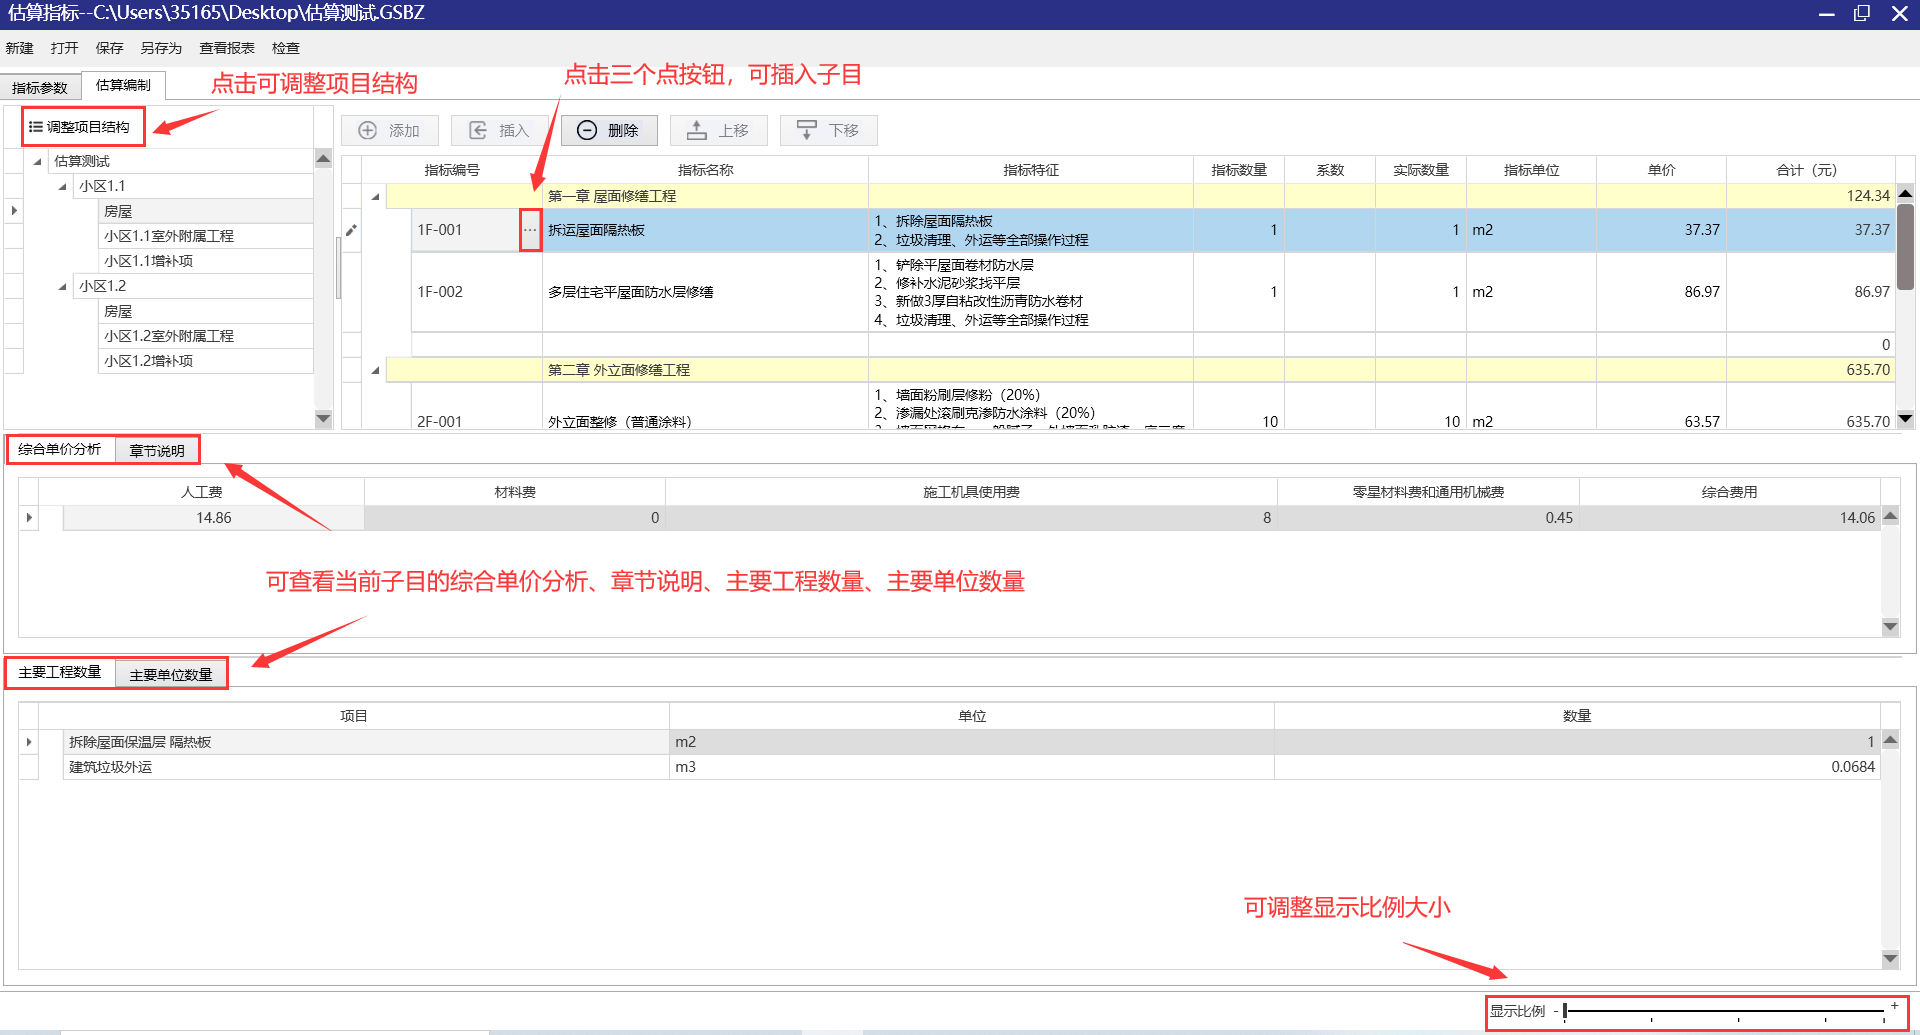1920x1035 pixels.
Task: Switch to the 指标参数 tab
Action: (40, 88)
